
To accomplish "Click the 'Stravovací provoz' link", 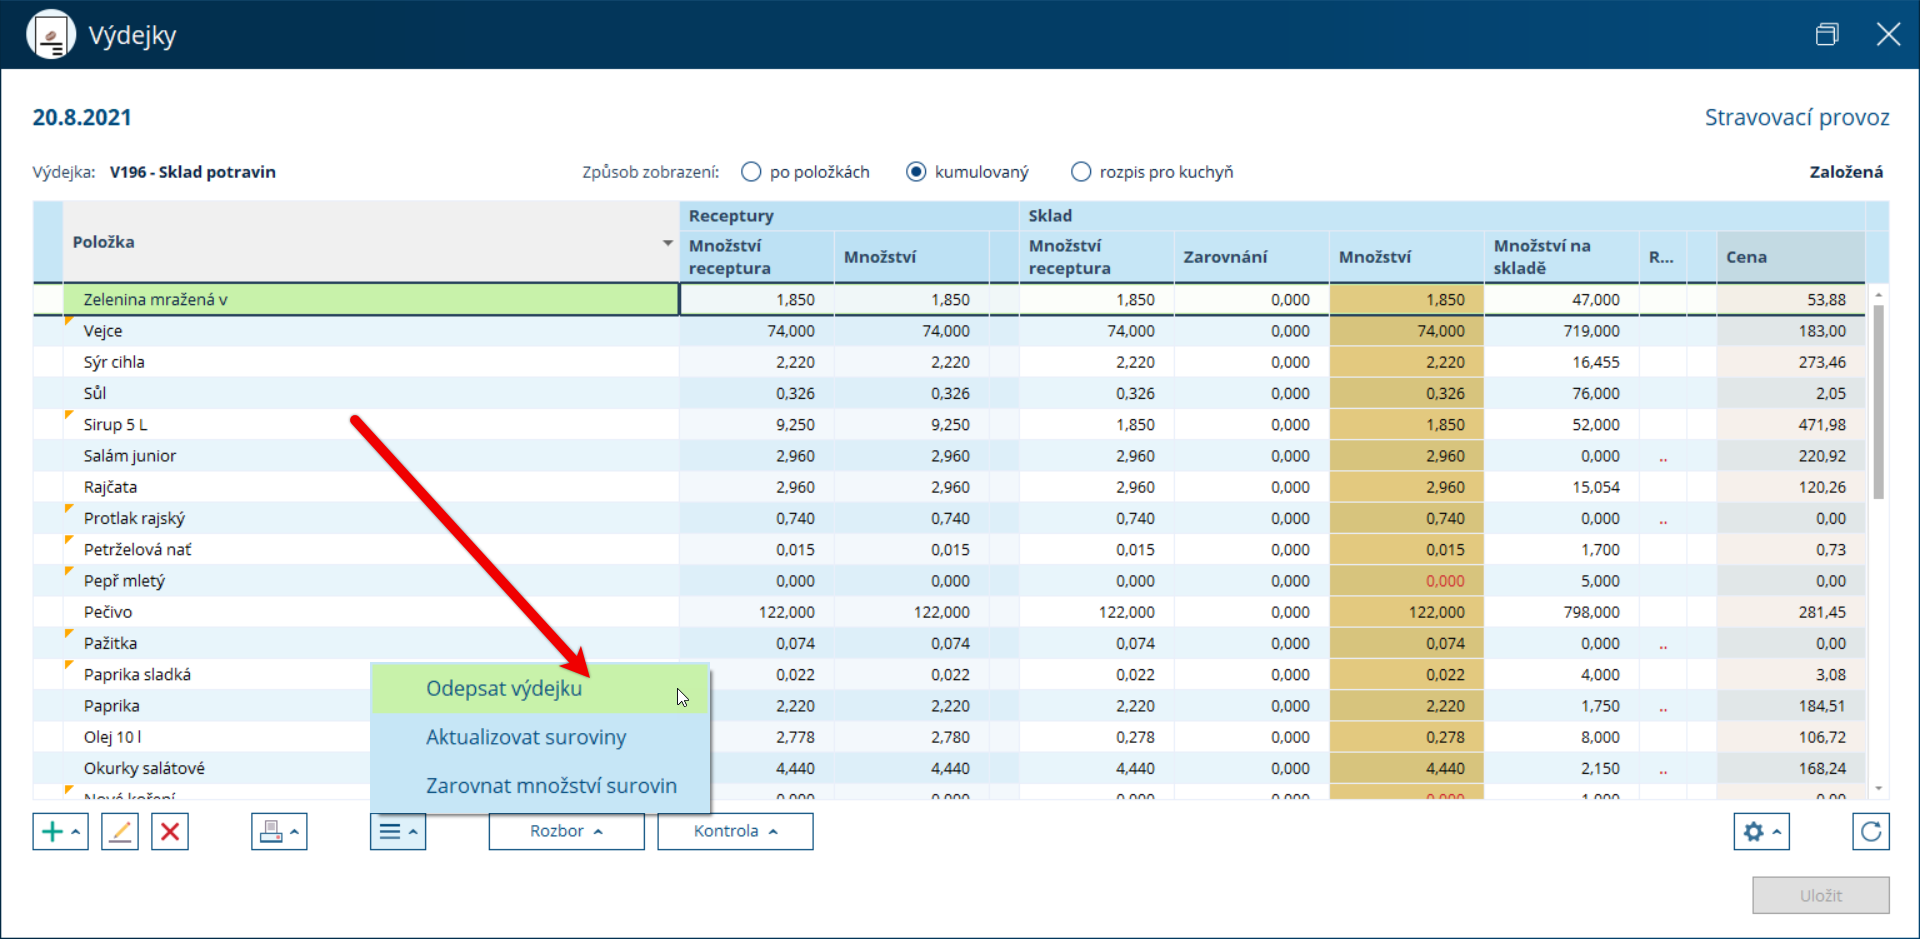I will (x=1797, y=118).
